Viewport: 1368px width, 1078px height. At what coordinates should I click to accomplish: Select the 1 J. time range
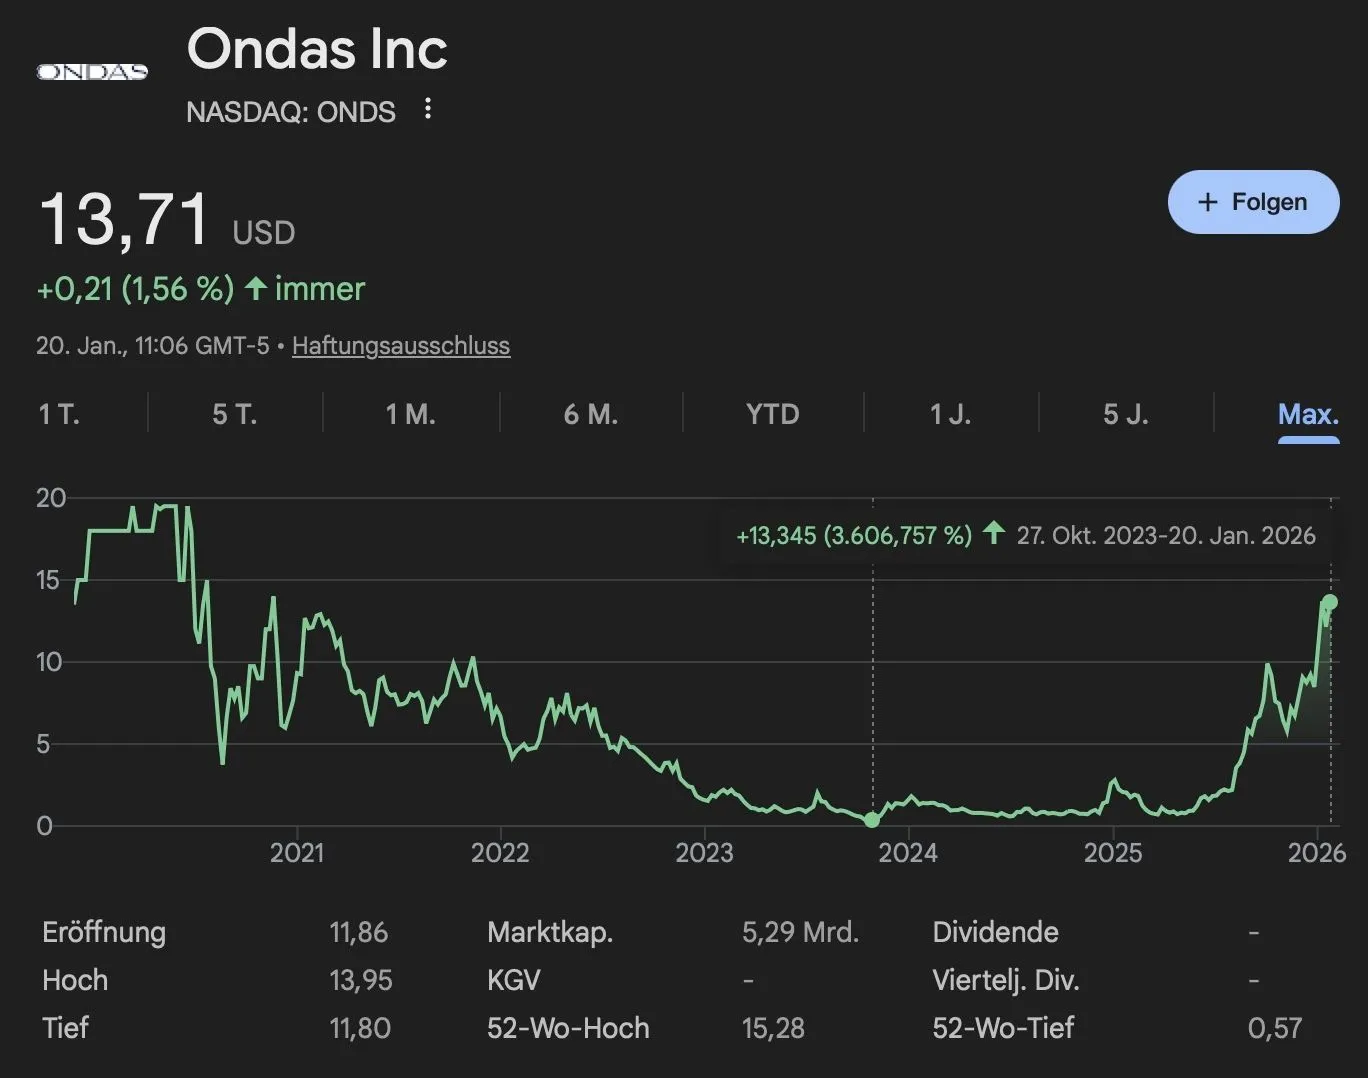click(x=951, y=414)
